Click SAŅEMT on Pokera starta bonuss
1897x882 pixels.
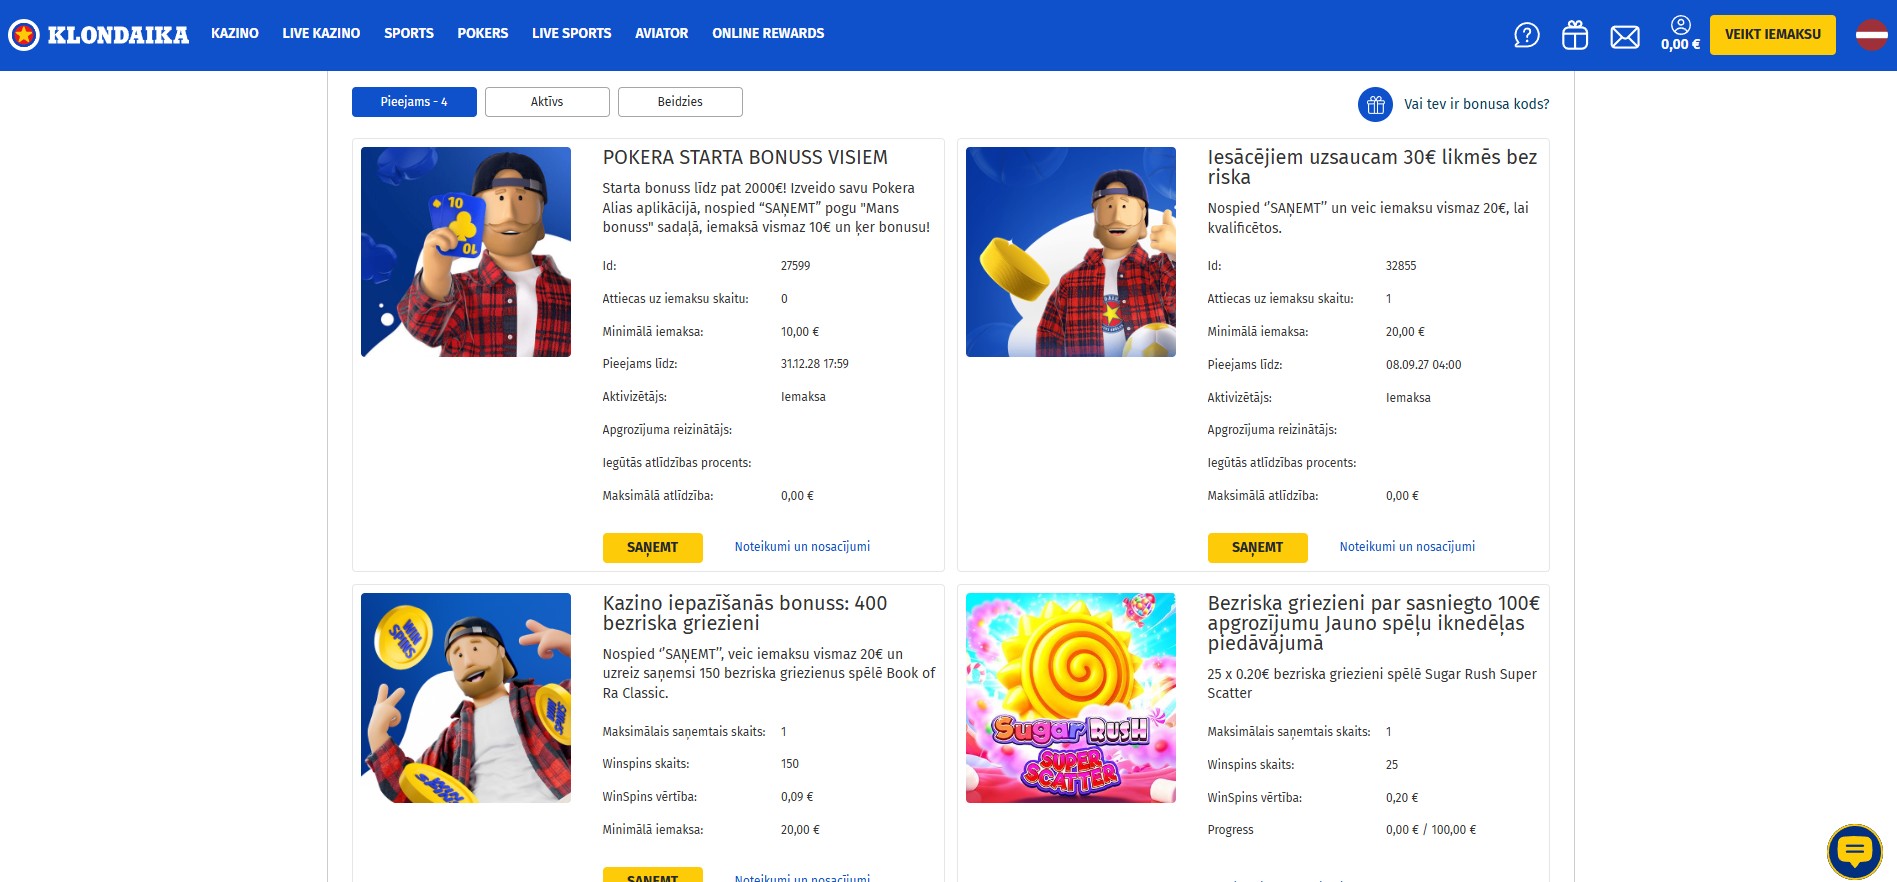click(652, 547)
